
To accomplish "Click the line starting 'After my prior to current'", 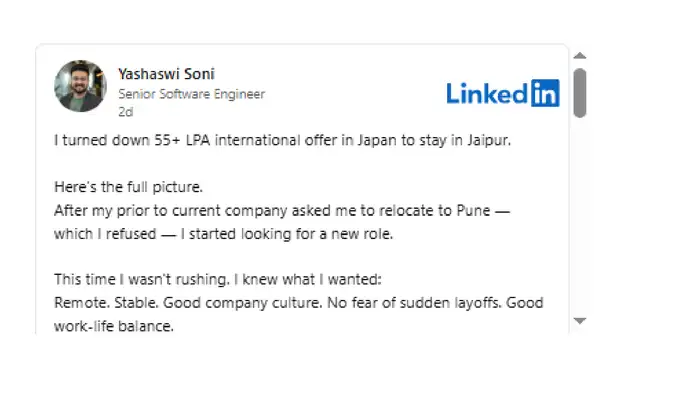I will pyautogui.click(x=282, y=211).
